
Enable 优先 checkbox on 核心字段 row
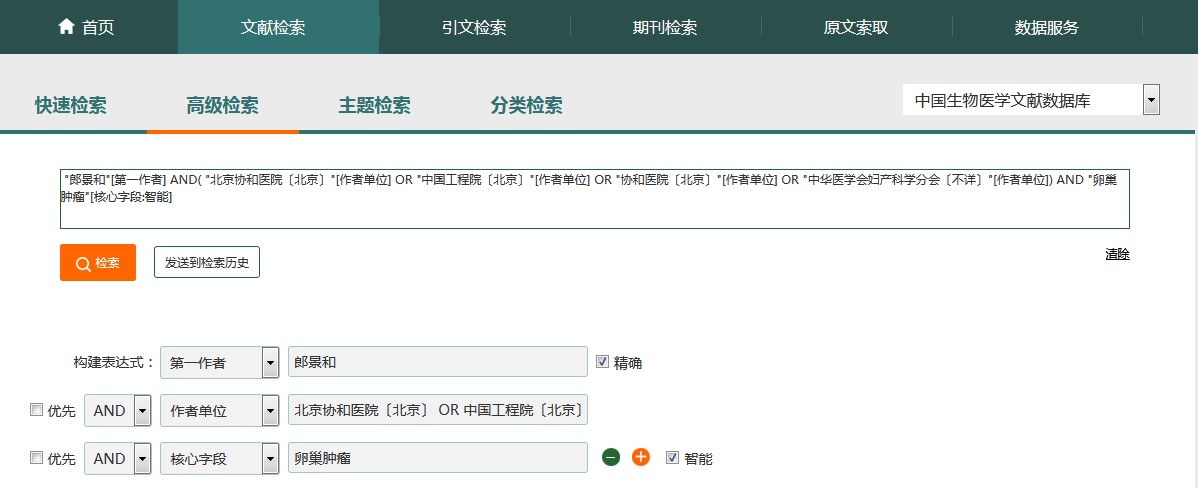[37, 458]
